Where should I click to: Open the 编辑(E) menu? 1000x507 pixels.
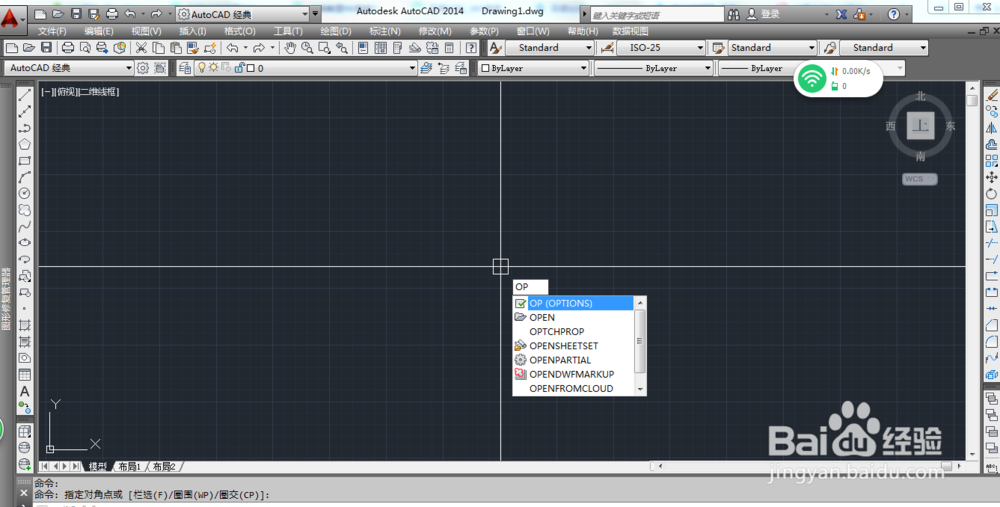pos(99,31)
